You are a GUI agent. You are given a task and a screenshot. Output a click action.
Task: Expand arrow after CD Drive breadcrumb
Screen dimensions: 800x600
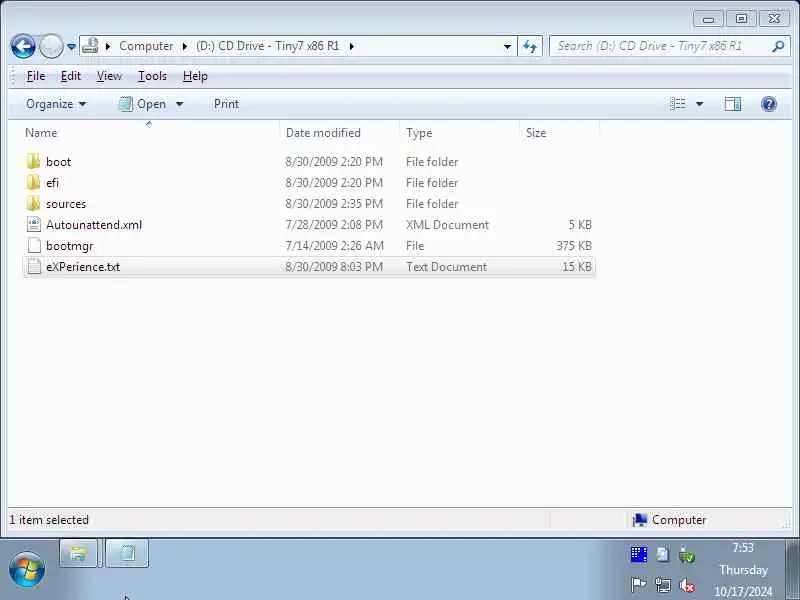coord(352,46)
